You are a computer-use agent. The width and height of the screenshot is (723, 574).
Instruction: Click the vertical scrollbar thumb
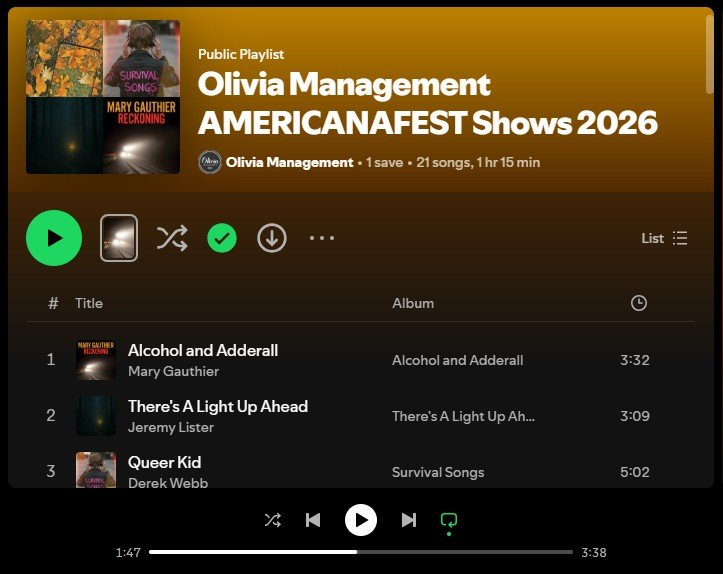709,54
